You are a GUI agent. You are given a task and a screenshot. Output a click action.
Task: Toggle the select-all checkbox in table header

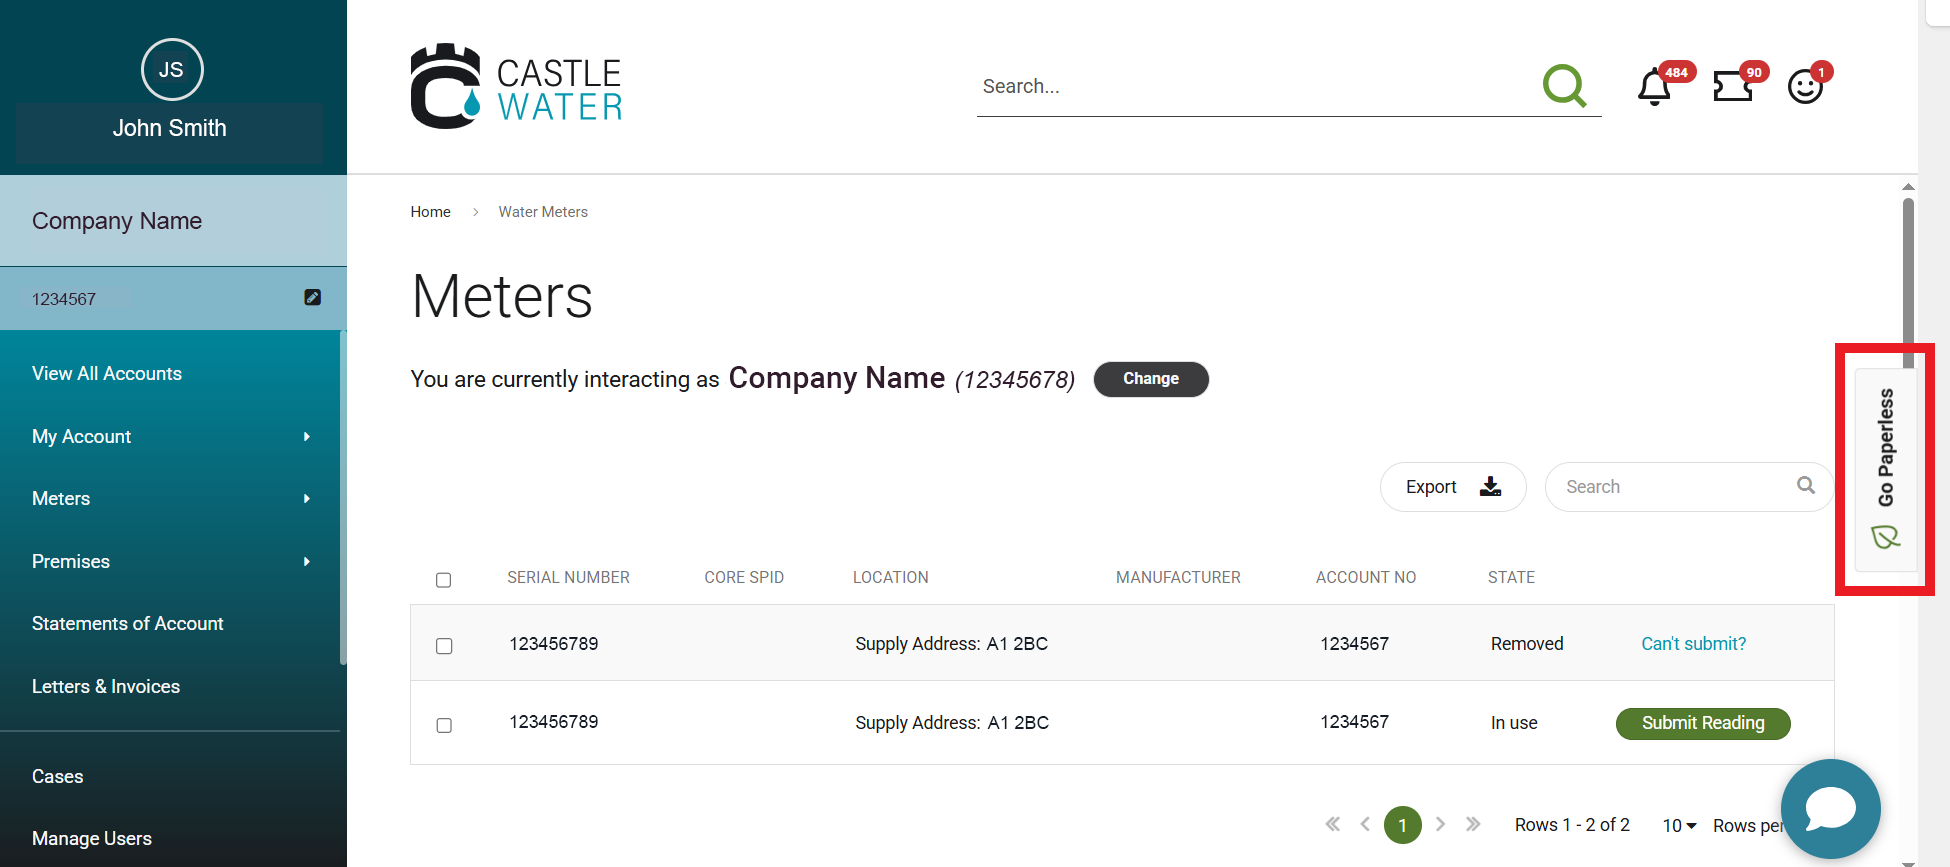(444, 580)
